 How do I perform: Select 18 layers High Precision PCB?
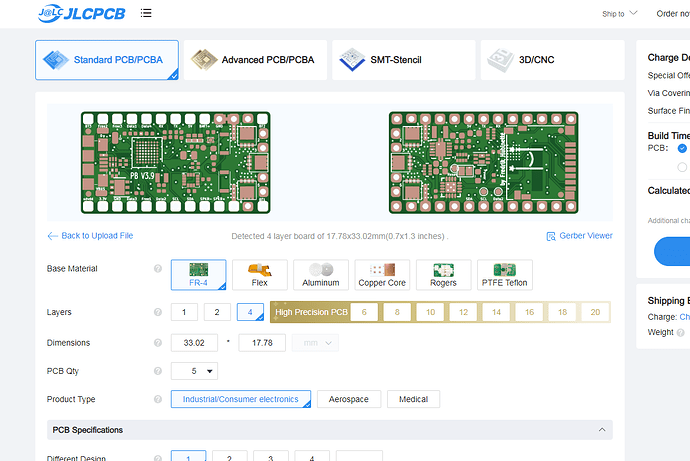click(x=562, y=312)
